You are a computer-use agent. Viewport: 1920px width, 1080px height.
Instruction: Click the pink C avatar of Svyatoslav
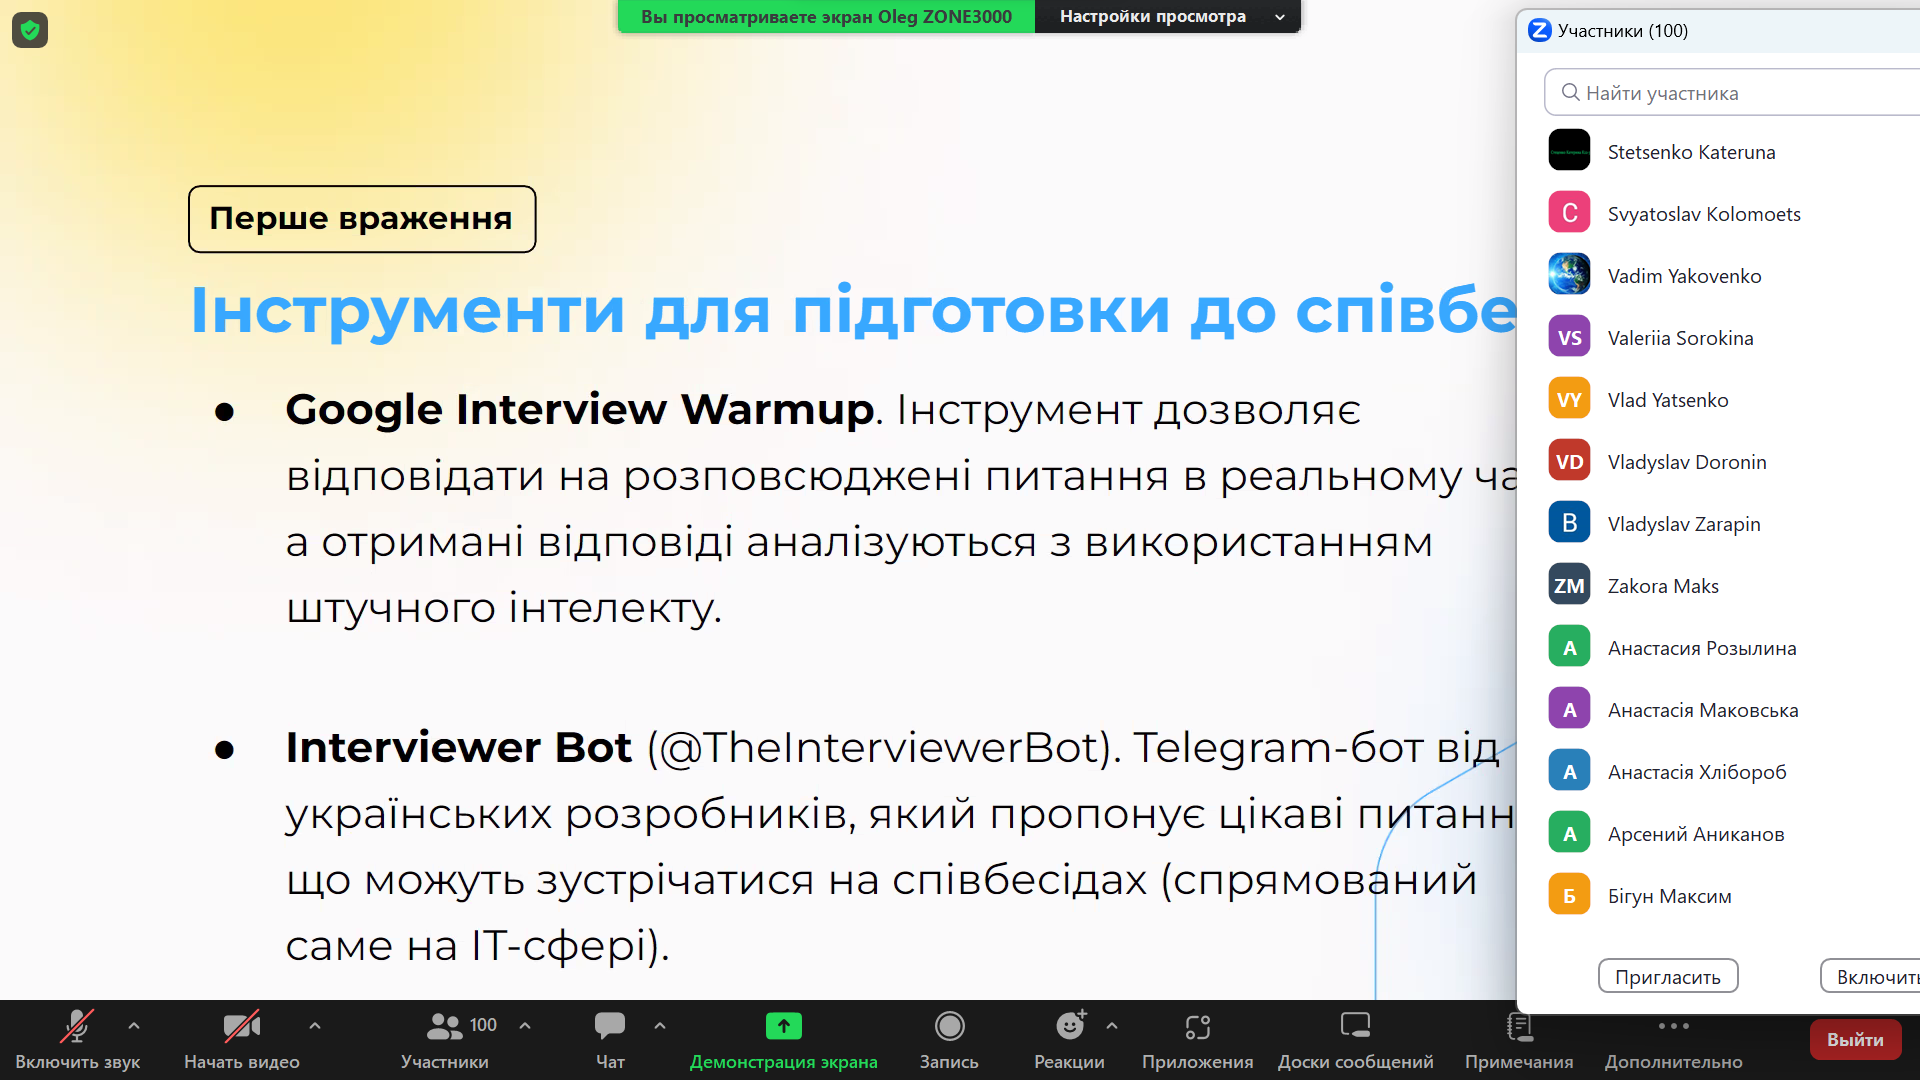point(1569,213)
